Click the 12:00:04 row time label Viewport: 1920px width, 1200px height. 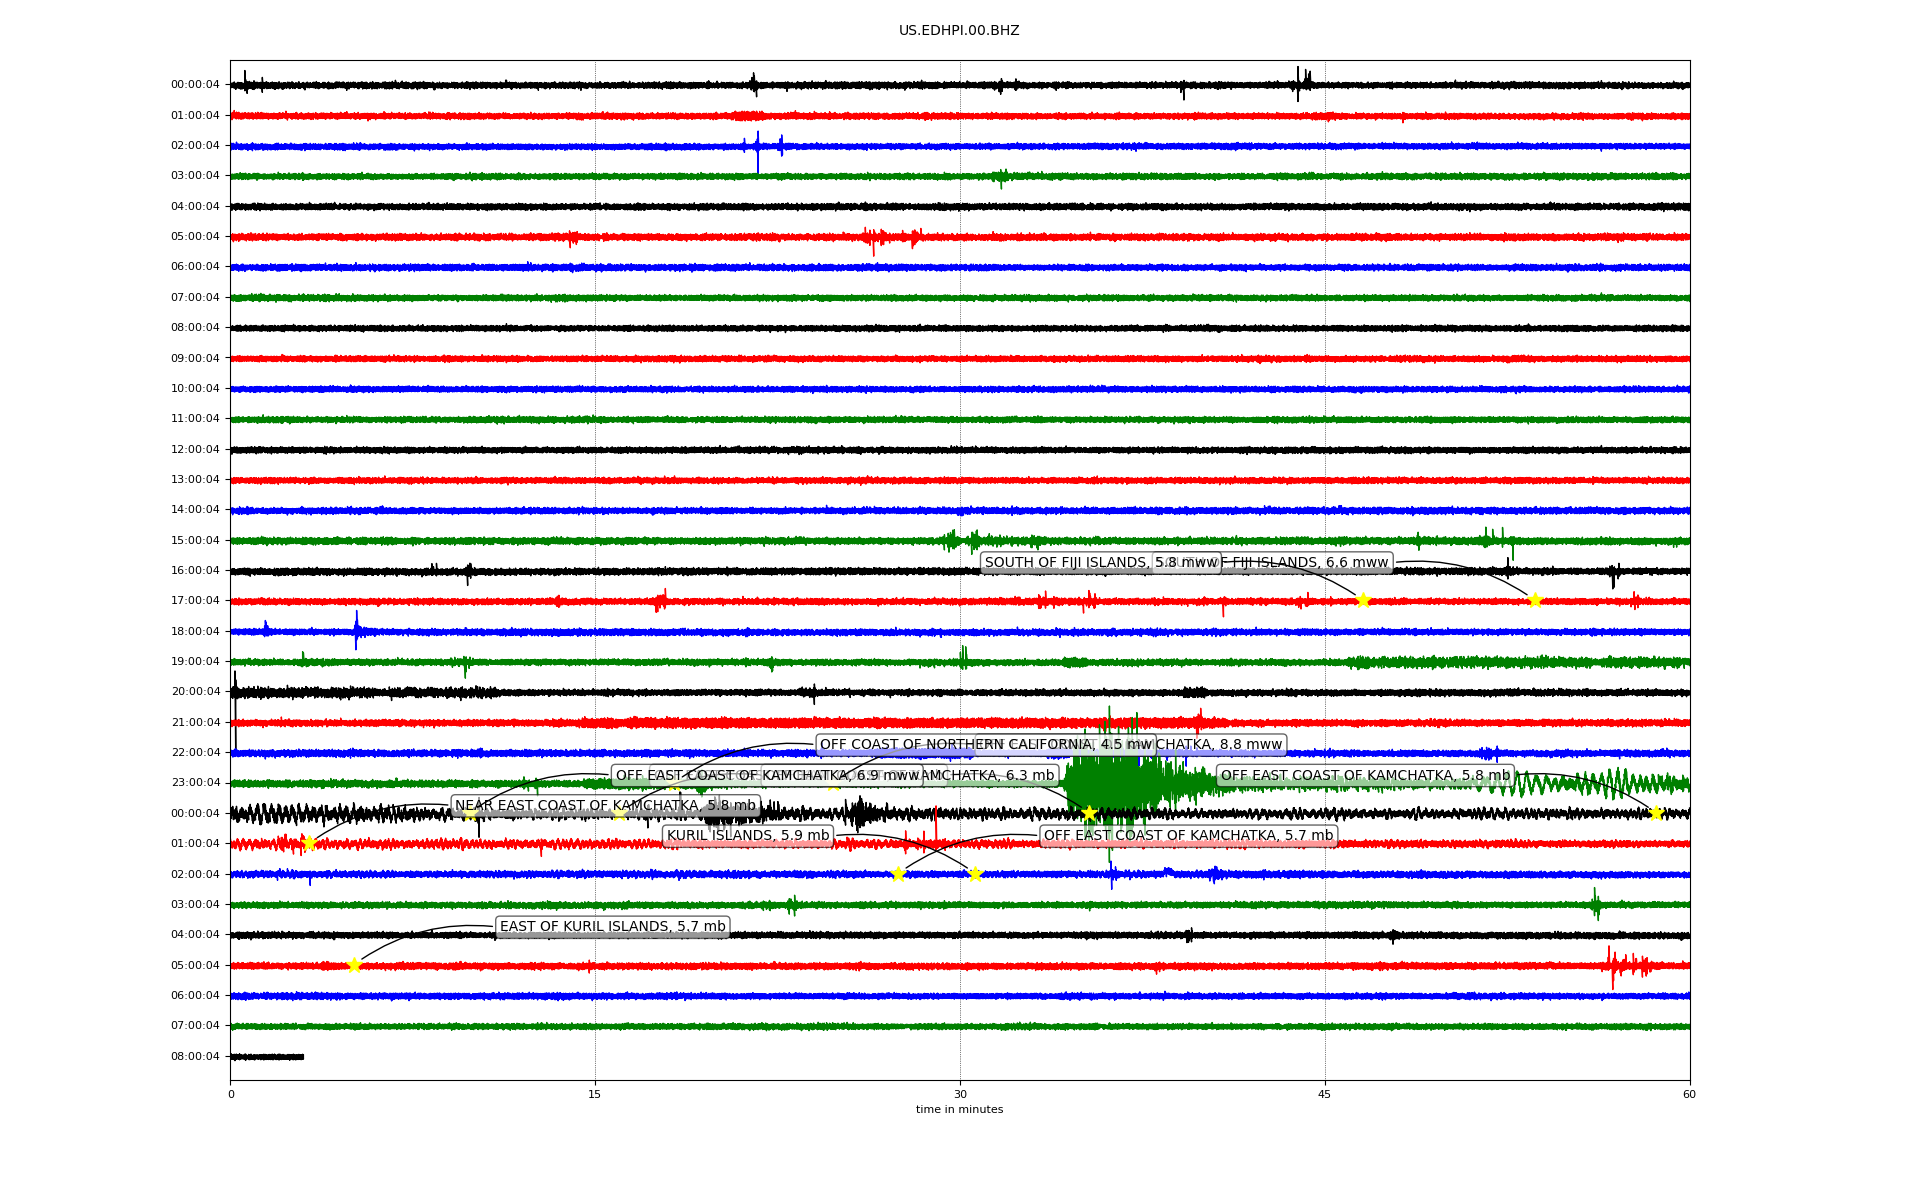click(195, 449)
